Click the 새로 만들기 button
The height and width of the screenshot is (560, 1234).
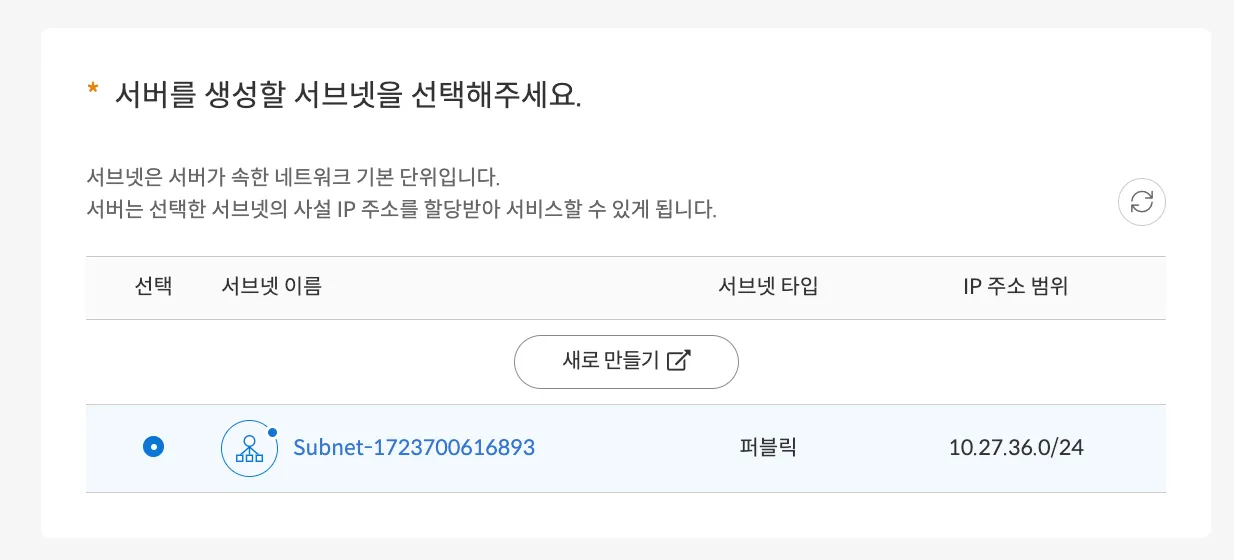tap(626, 361)
